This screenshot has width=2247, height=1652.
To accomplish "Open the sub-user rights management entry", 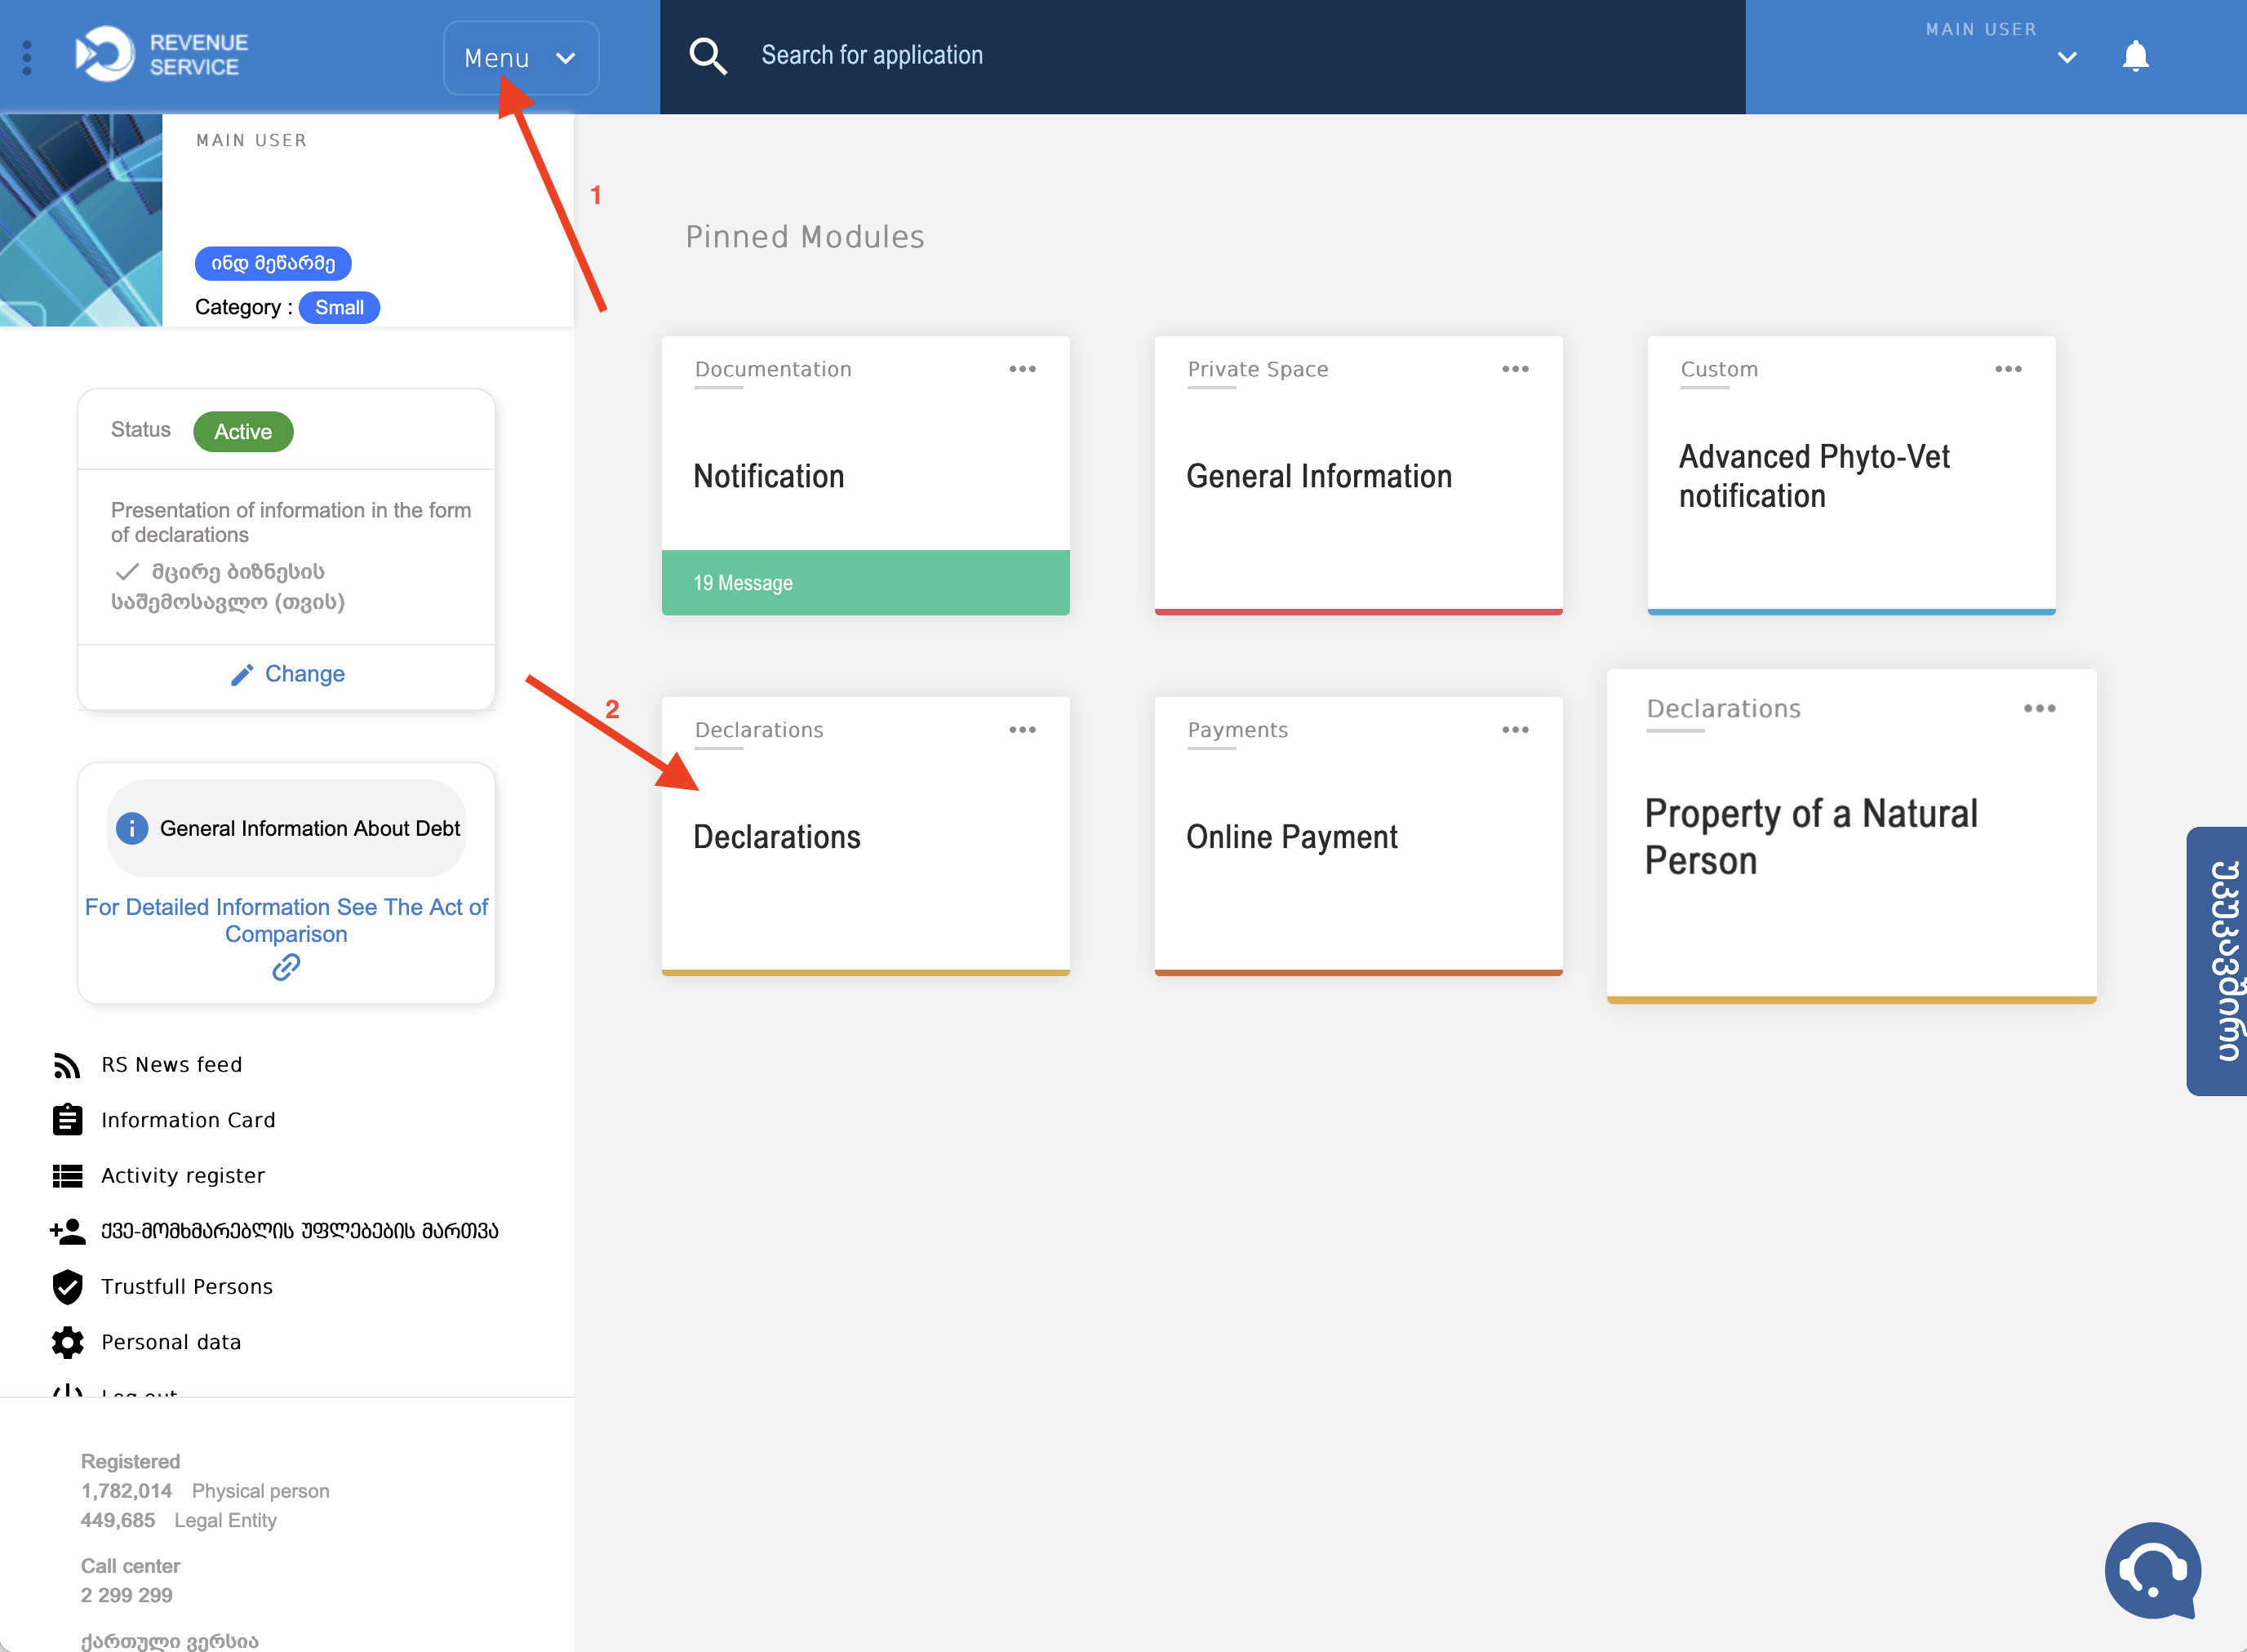I will [300, 1231].
